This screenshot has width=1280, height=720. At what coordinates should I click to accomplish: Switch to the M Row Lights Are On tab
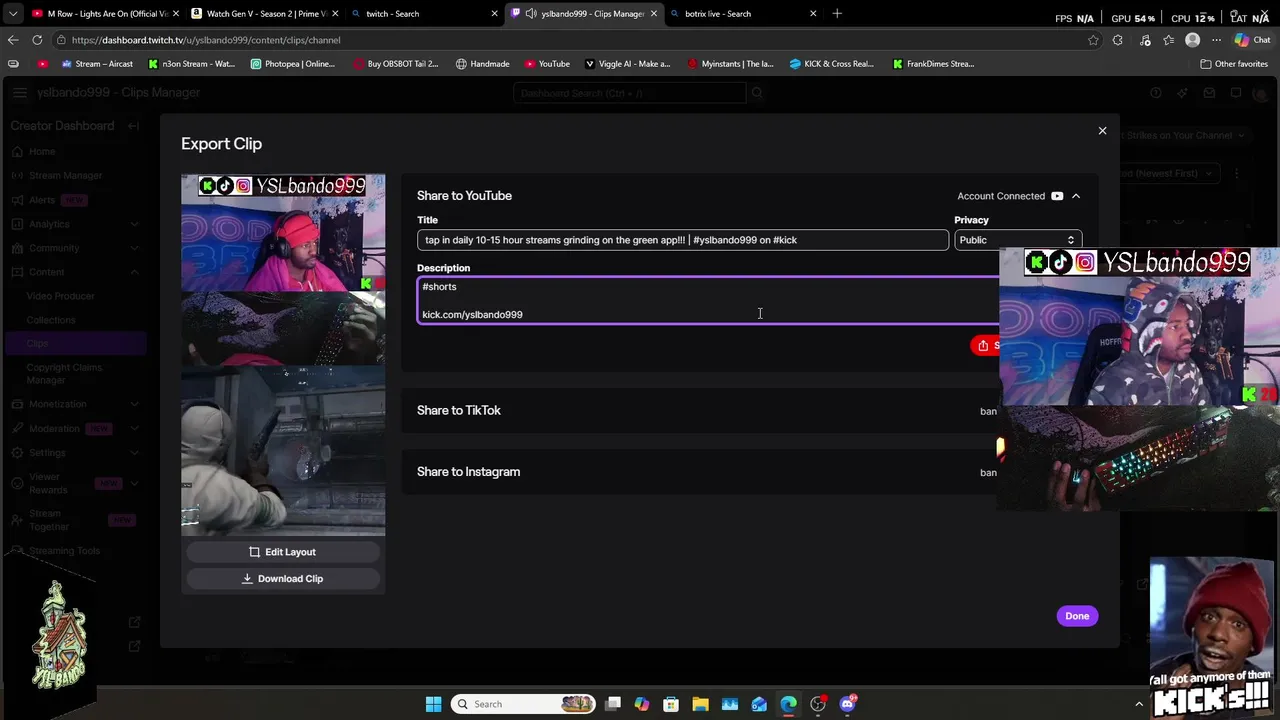pyautogui.click(x=103, y=14)
